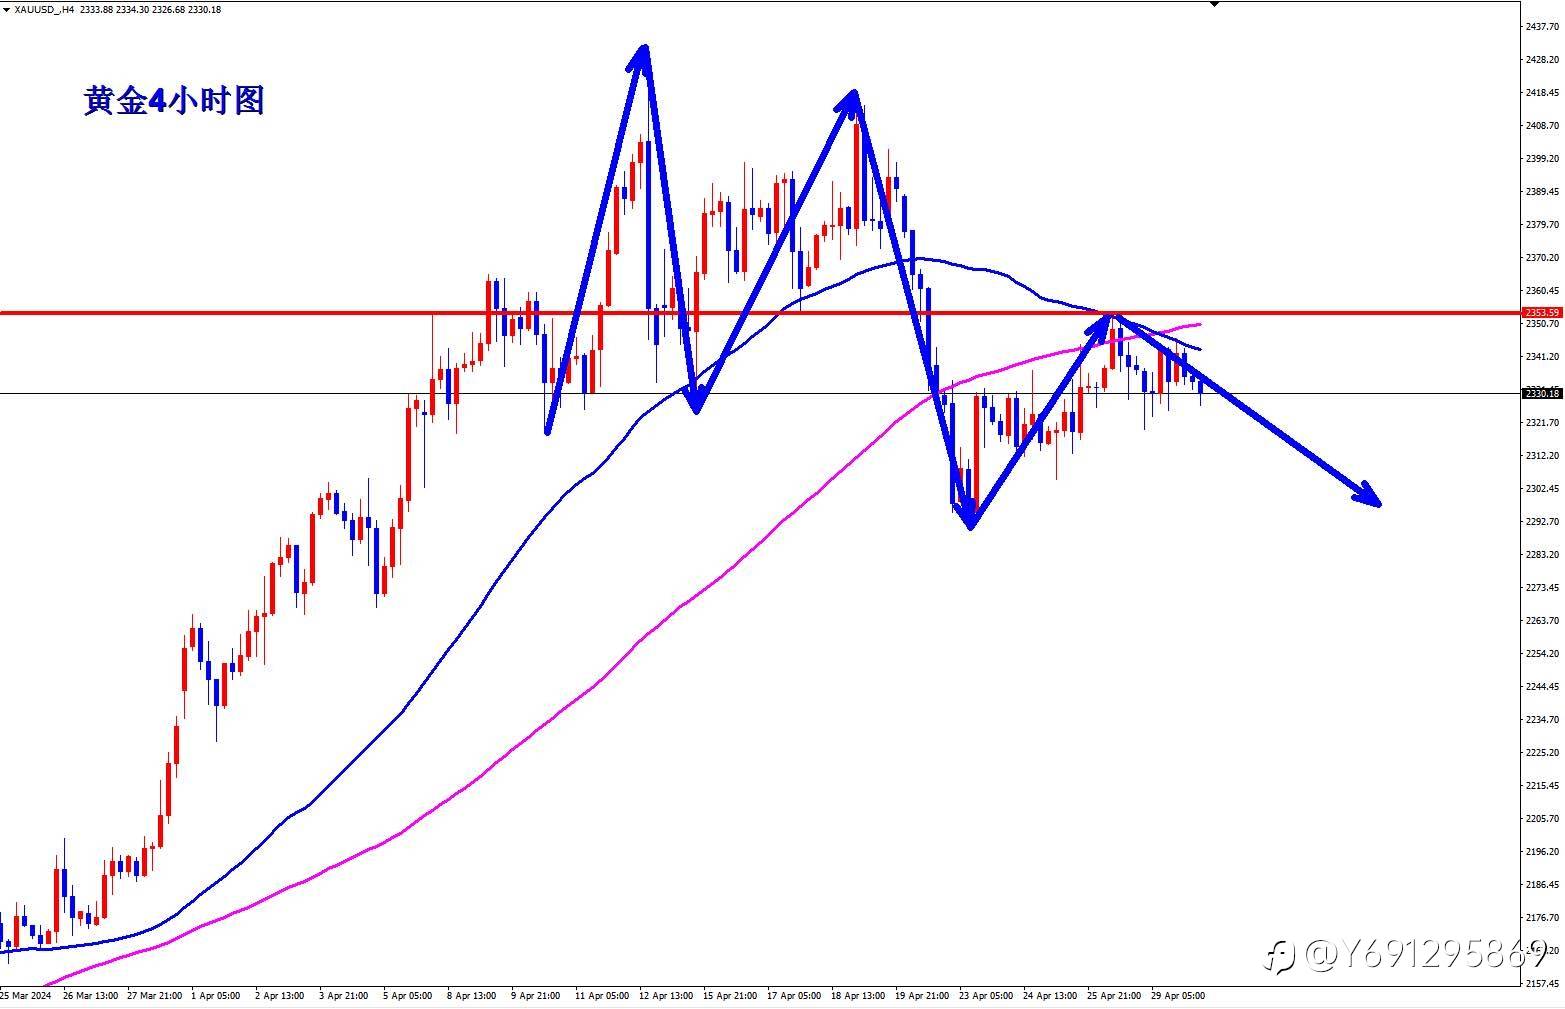Click the 2408.70 price axis label
The width and height of the screenshot is (1565, 1009).
[1543, 126]
